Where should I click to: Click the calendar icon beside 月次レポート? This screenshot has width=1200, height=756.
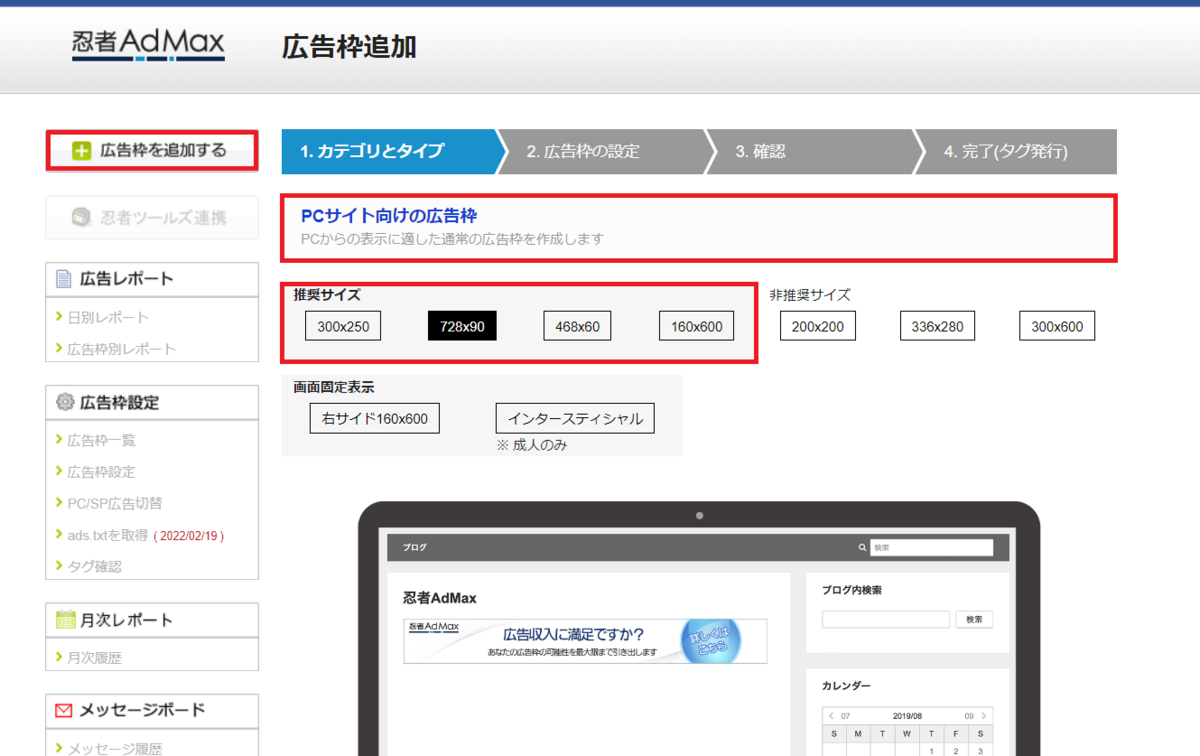[x=65, y=620]
